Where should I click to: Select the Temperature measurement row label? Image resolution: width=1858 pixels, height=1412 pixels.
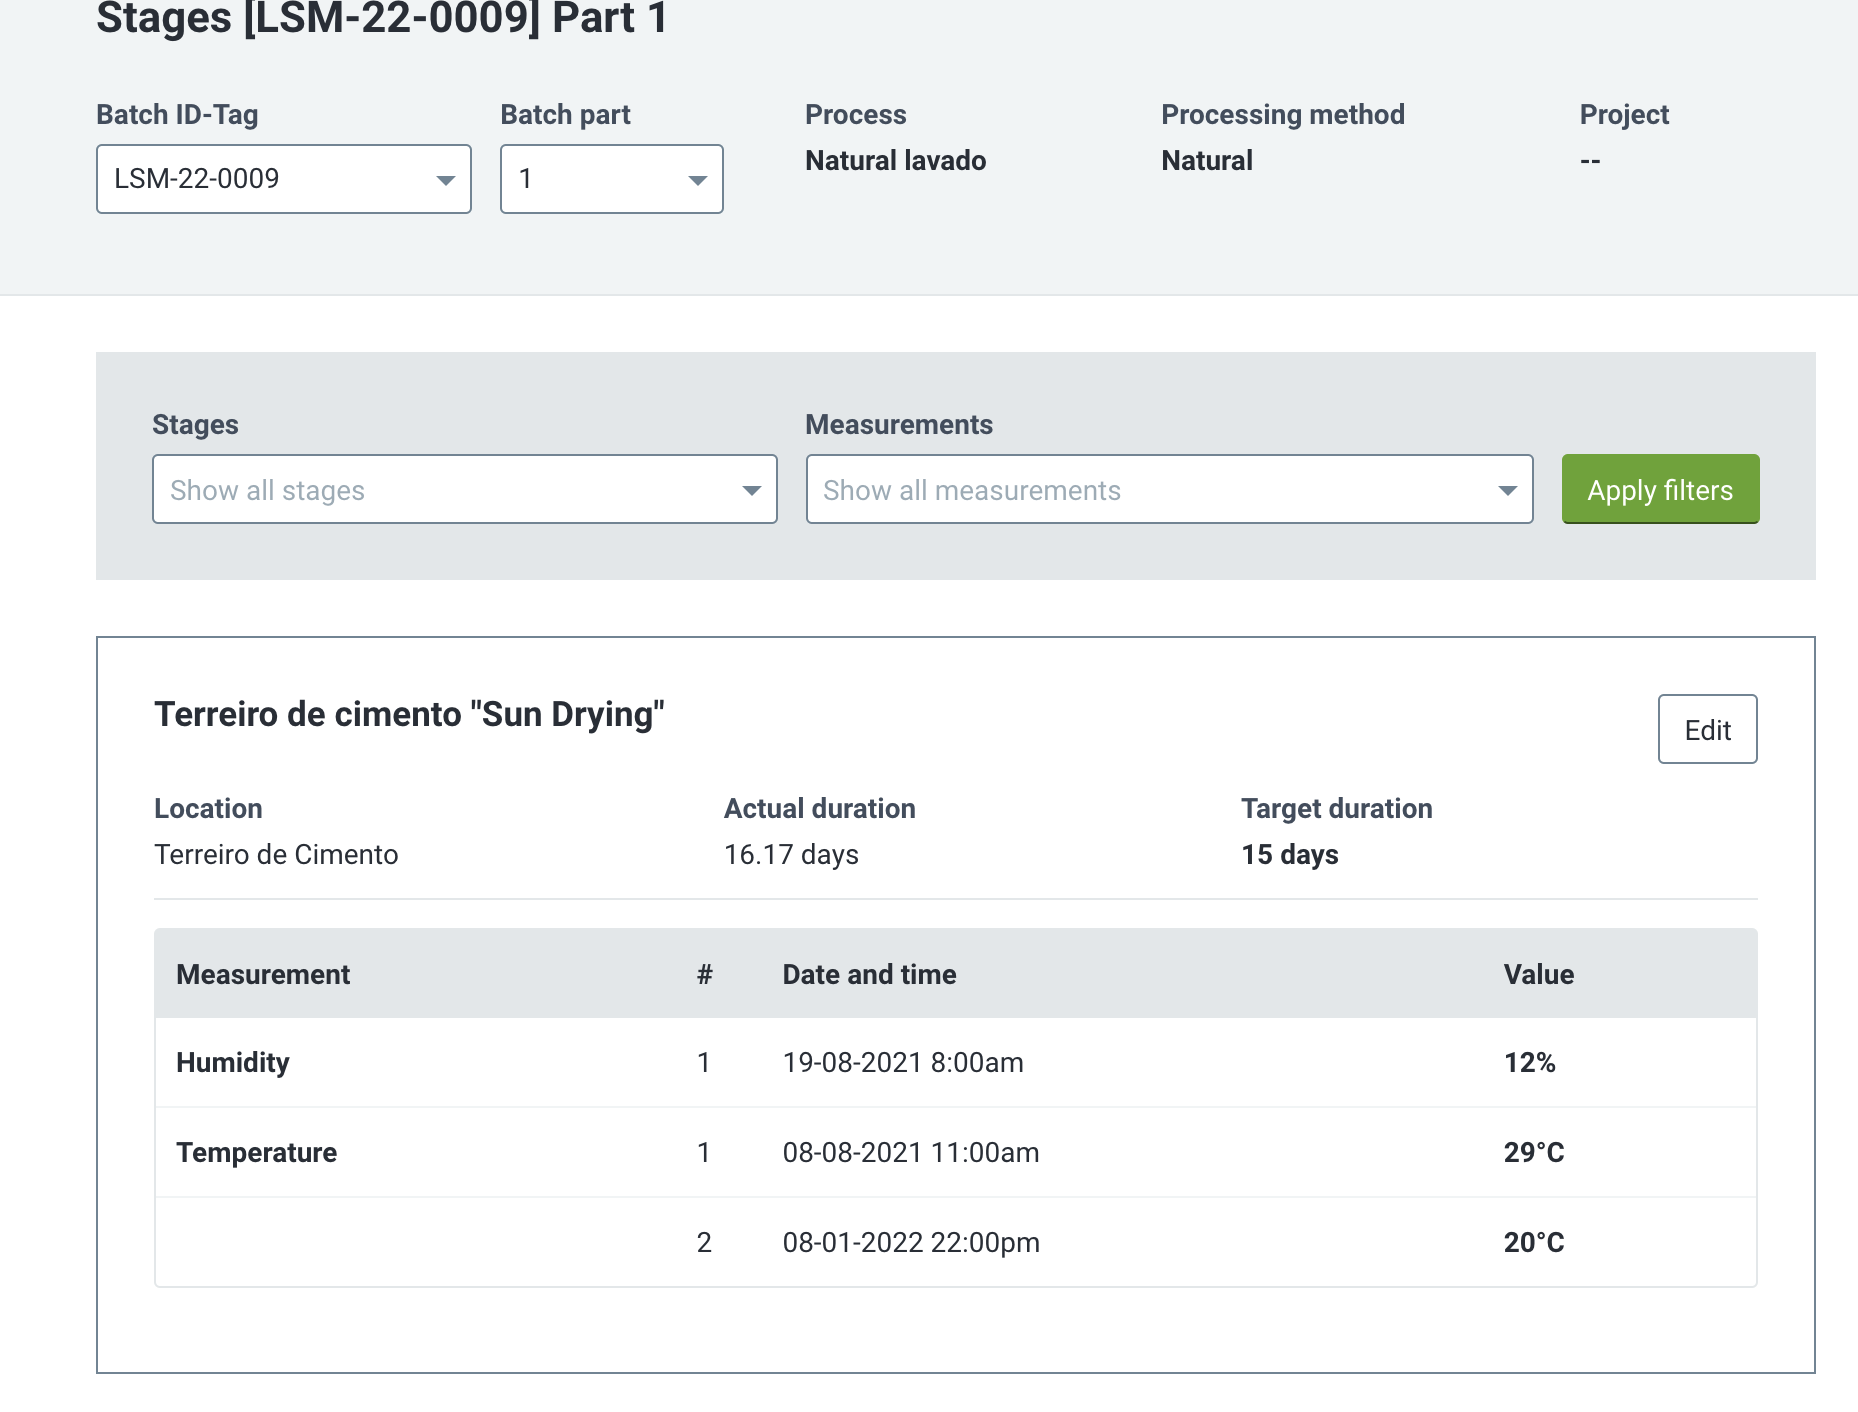click(257, 1152)
